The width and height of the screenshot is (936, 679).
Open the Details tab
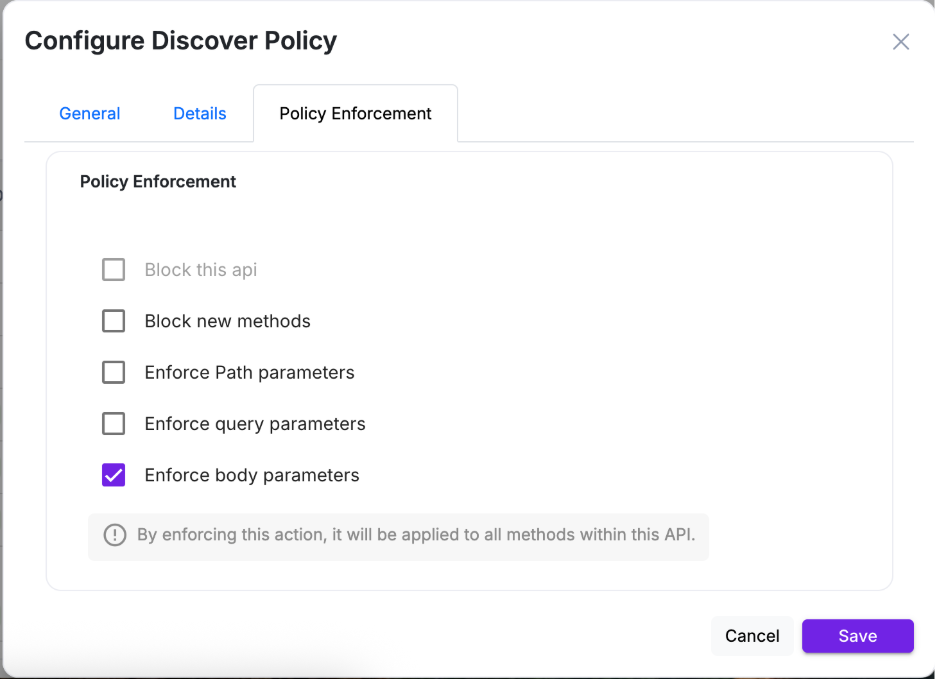click(200, 114)
